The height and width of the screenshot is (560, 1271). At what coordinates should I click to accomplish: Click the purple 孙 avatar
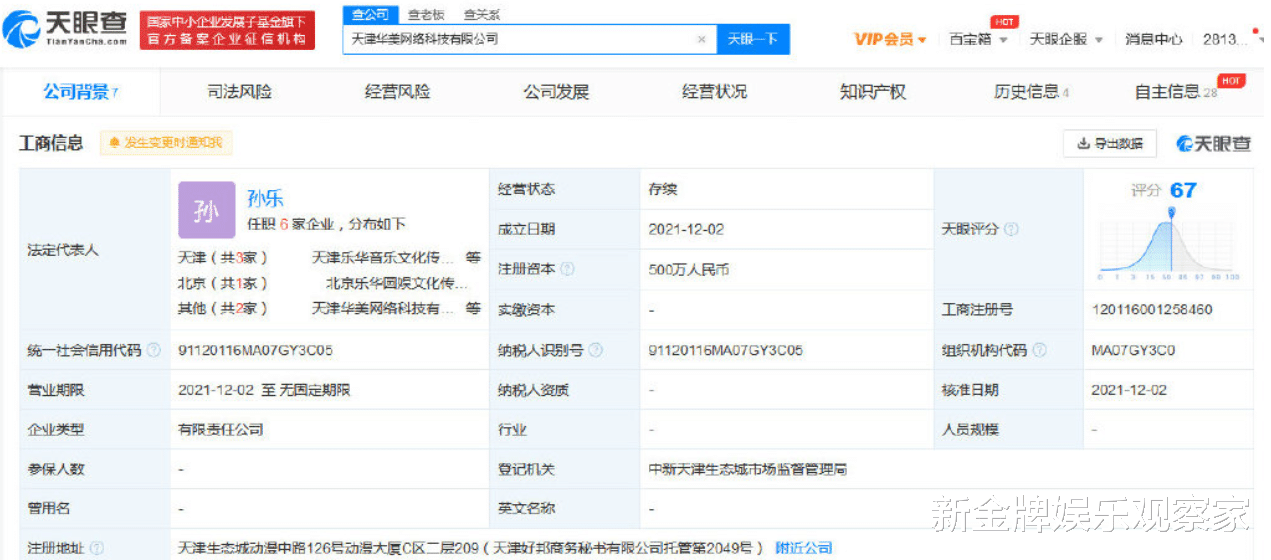tap(206, 210)
